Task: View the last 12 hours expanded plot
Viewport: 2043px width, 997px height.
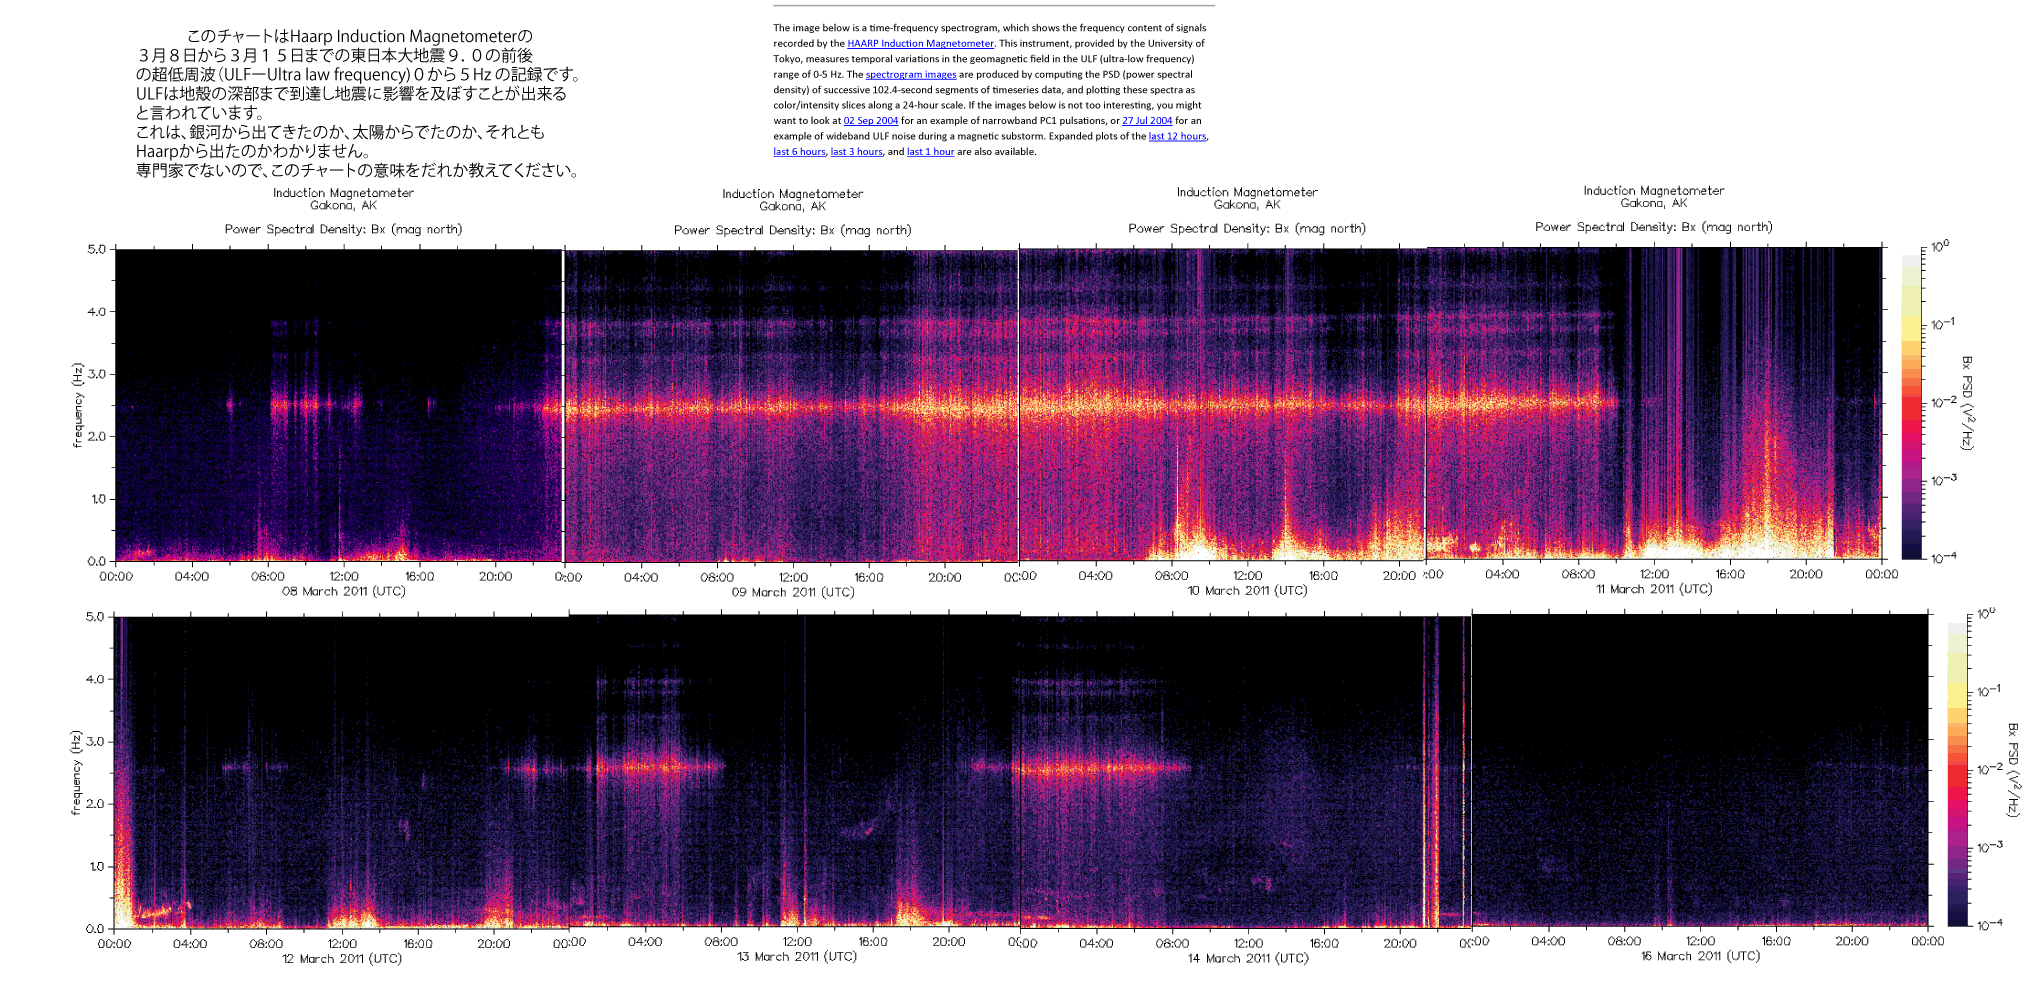Action: click(1177, 137)
